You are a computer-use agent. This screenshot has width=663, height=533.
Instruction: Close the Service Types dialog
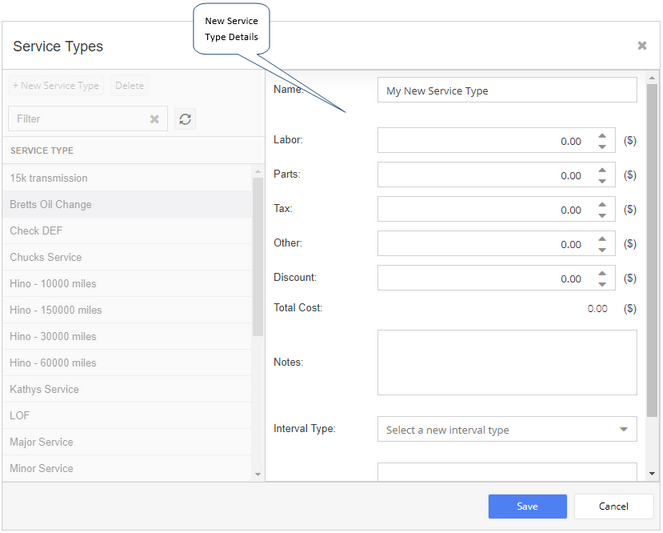click(x=641, y=46)
